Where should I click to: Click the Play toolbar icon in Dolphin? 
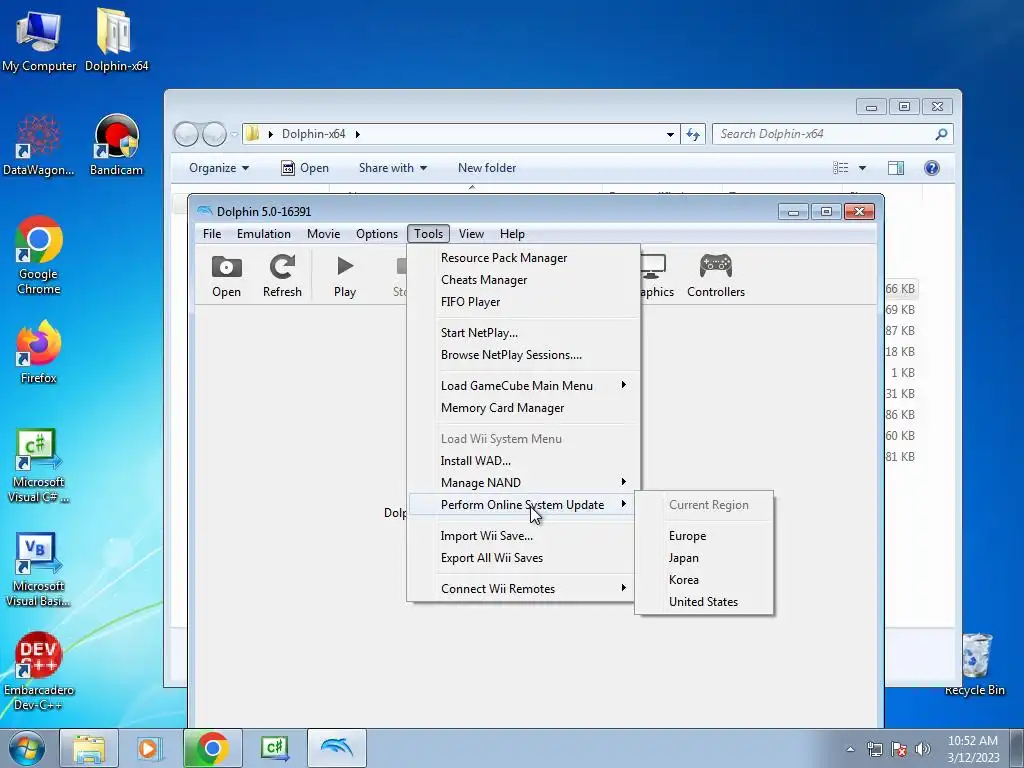345,276
